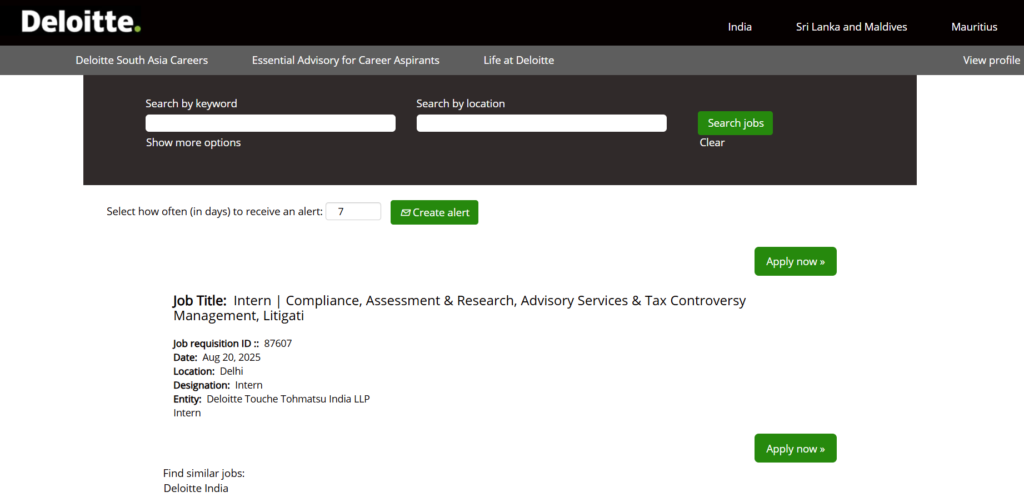Click the Clear search link

pos(712,142)
